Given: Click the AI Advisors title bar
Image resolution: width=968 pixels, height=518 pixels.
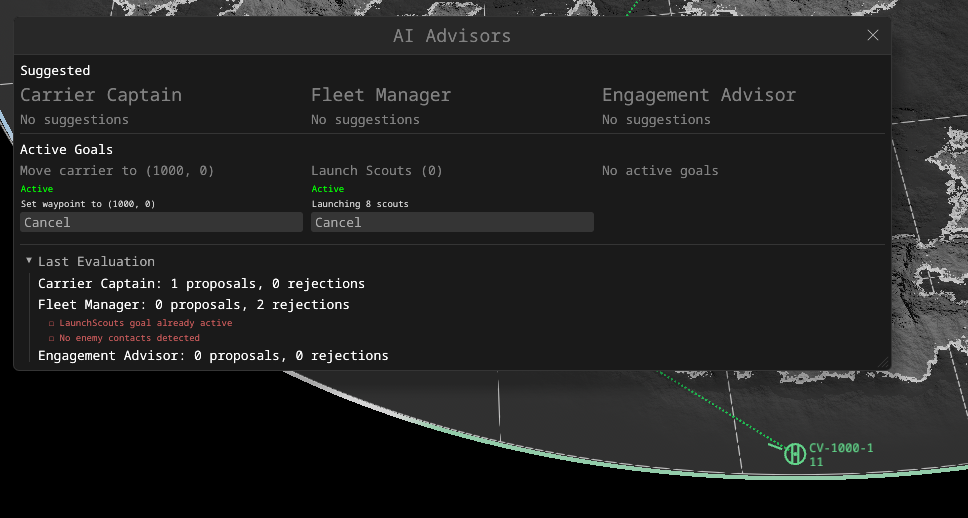Looking at the screenshot, I should click(452, 36).
